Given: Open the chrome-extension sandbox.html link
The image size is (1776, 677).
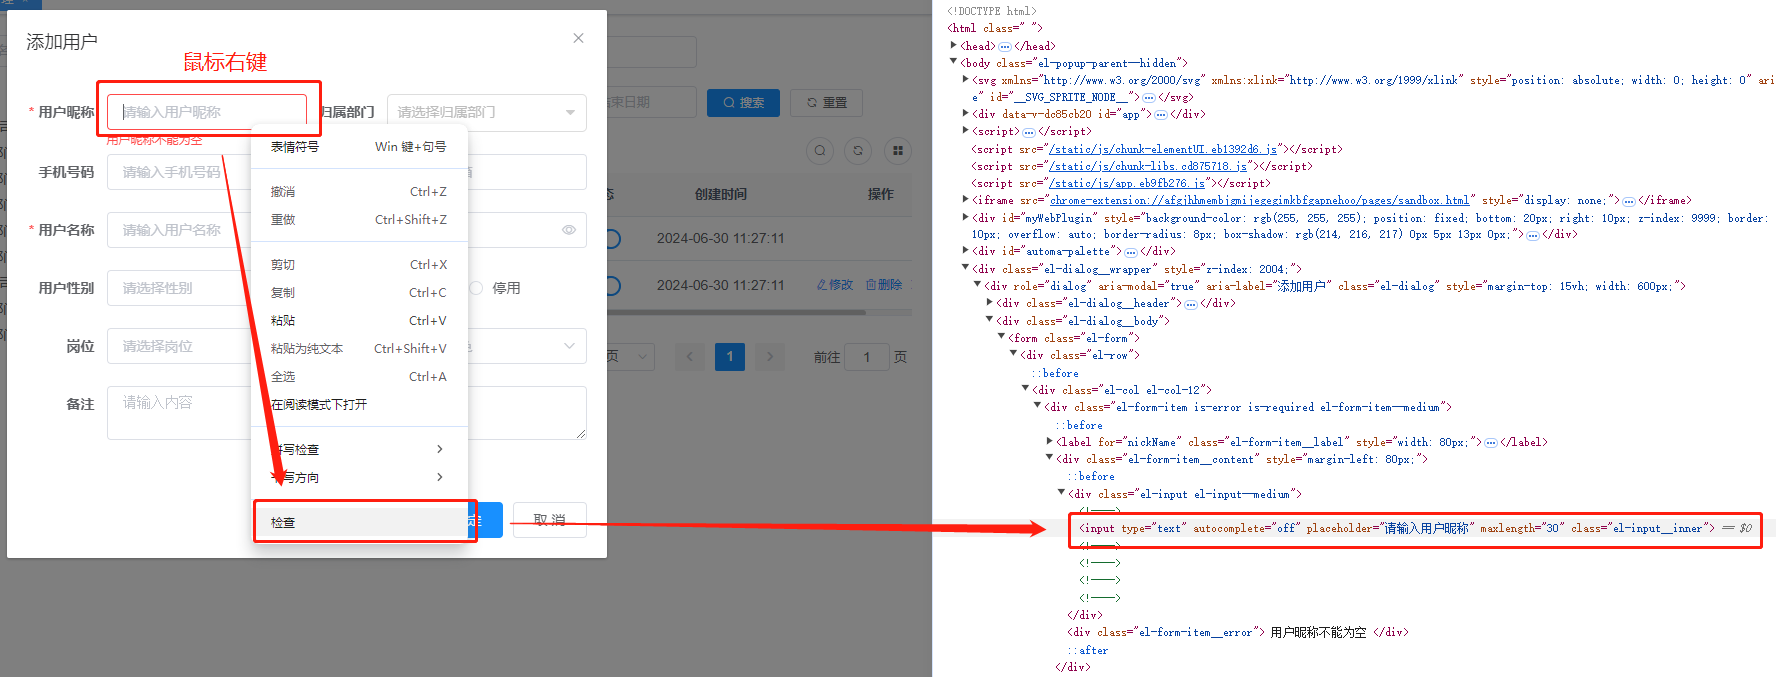Looking at the screenshot, I should click(1260, 200).
